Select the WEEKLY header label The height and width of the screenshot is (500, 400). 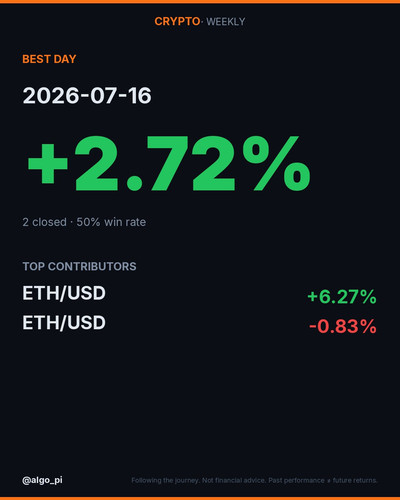pos(226,22)
